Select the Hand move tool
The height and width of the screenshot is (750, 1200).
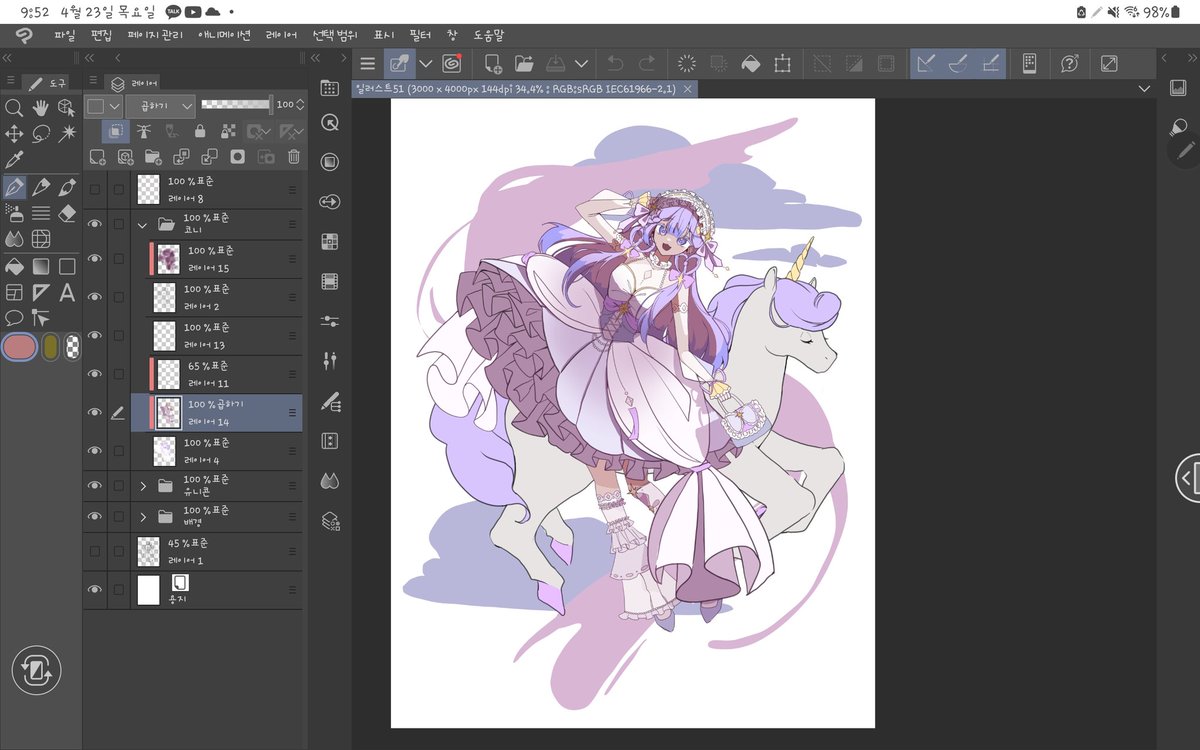tap(40, 108)
